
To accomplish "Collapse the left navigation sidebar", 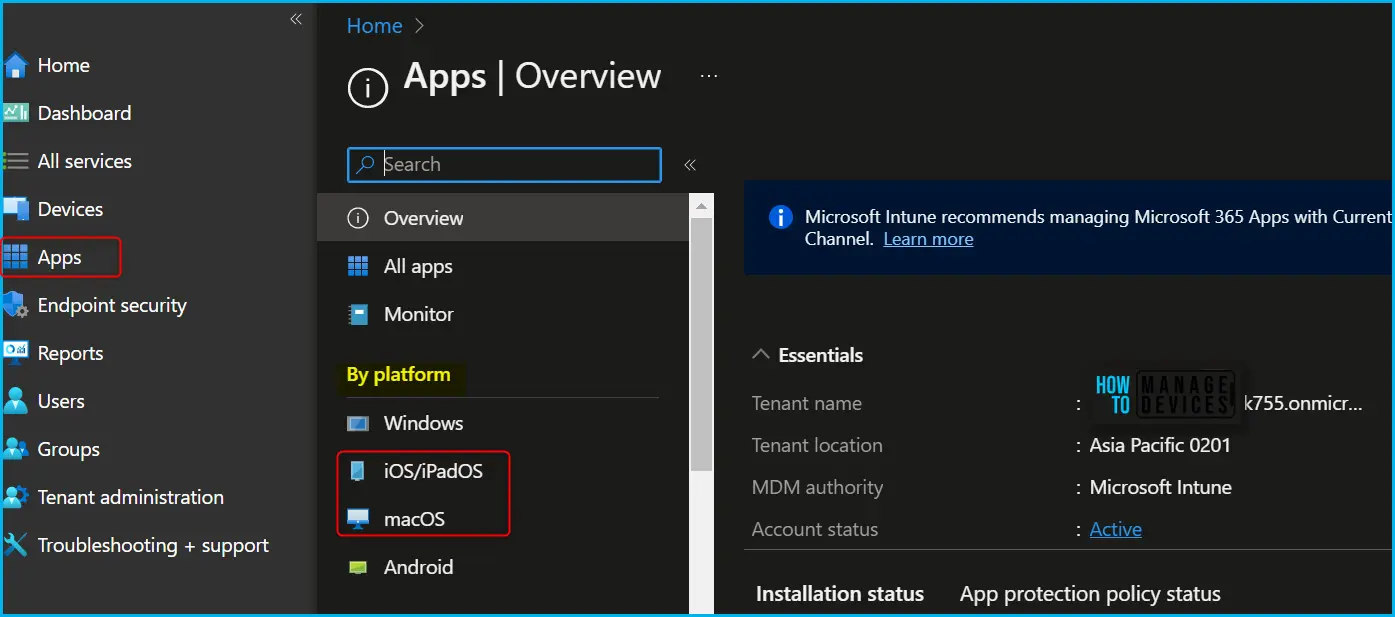I will pos(295,19).
